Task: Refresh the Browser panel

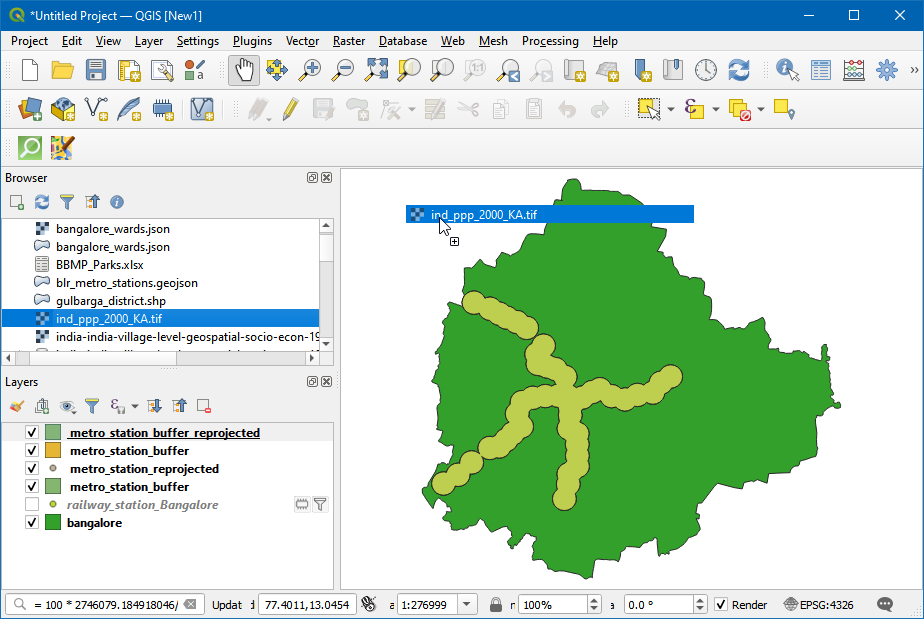Action: [41, 202]
